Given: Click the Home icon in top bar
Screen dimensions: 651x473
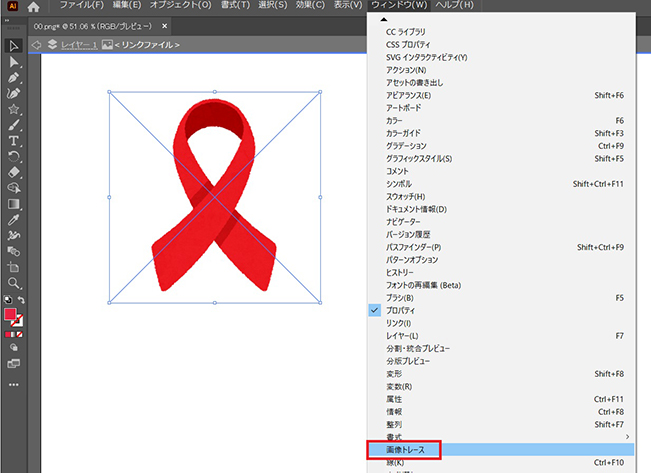Looking at the screenshot, I should pyautogui.click(x=33, y=6).
